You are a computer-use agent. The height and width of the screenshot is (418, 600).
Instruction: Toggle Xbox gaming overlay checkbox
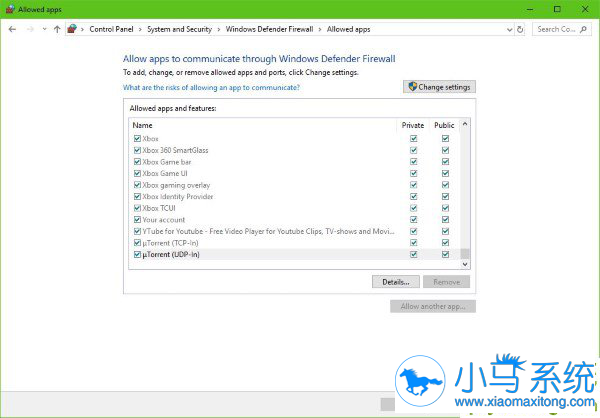[x=137, y=185]
